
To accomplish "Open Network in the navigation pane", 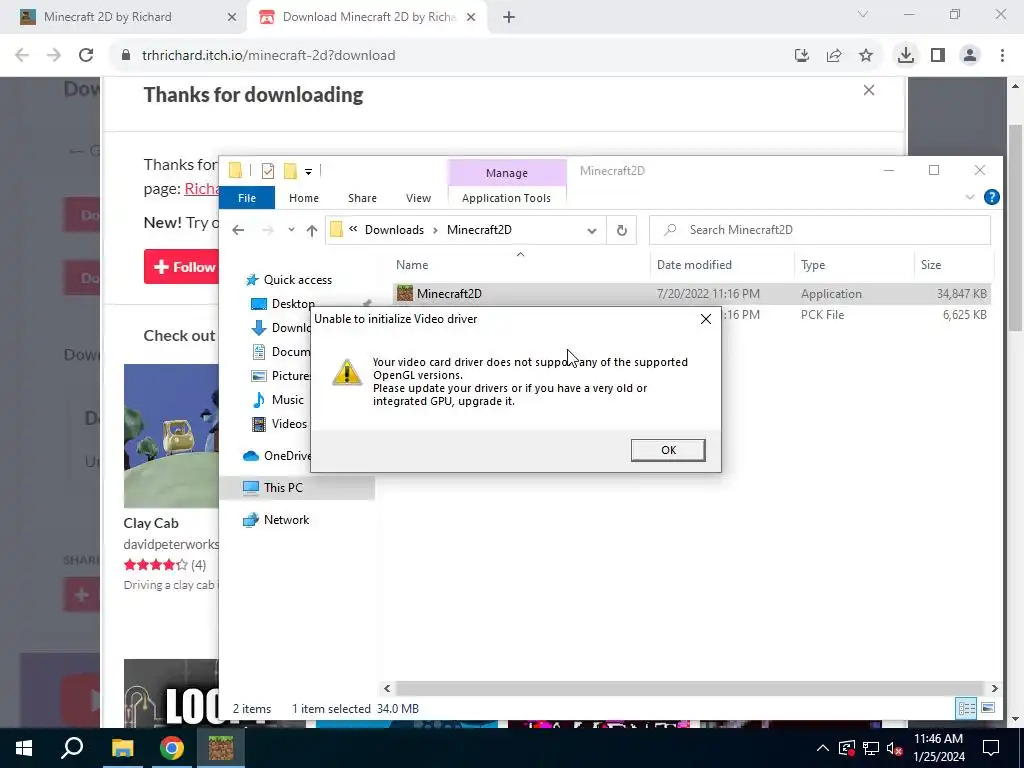I will [x=286, y=520].
